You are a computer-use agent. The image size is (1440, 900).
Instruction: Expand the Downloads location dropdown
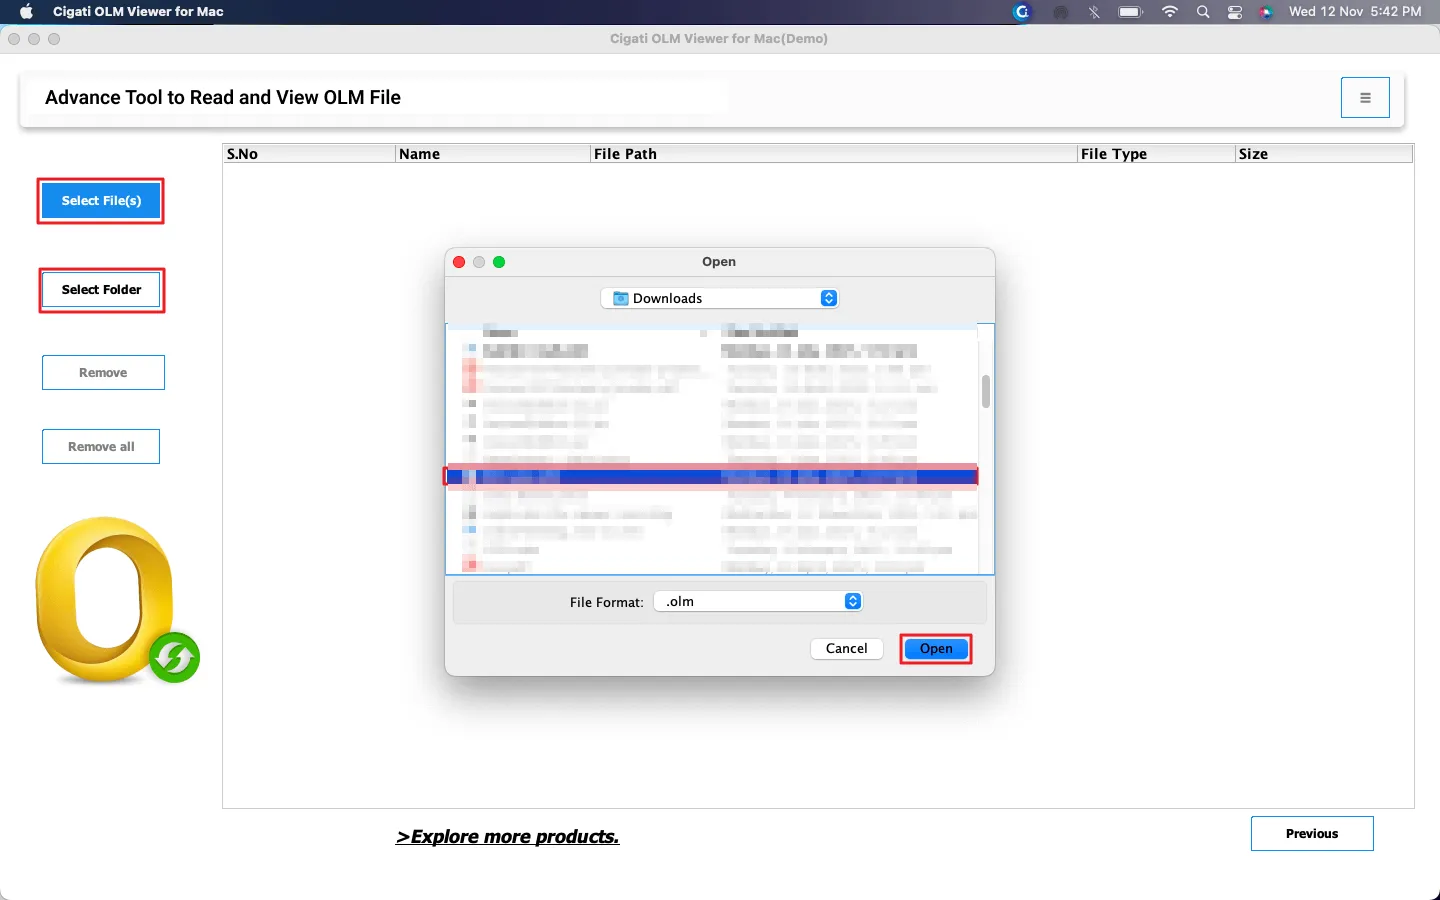pos(720,298)
